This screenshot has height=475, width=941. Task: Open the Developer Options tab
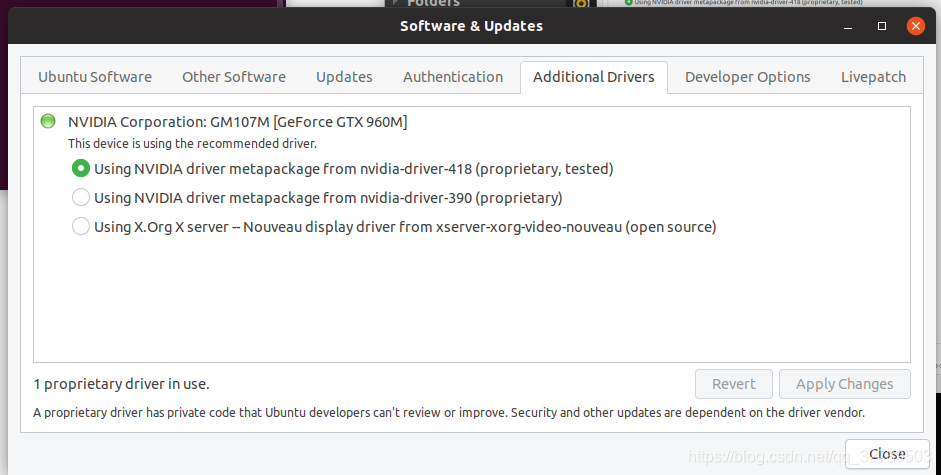coord(748,77)
